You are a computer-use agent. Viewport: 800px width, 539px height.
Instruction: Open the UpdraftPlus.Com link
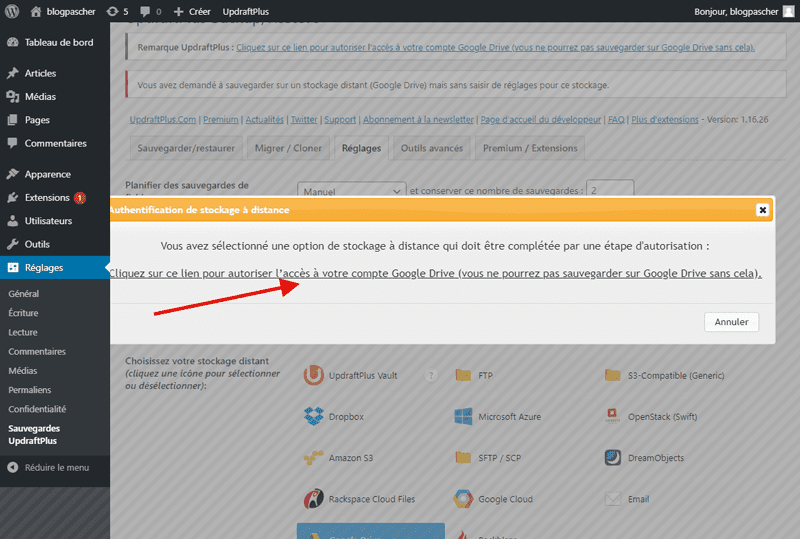coord(163,119)
